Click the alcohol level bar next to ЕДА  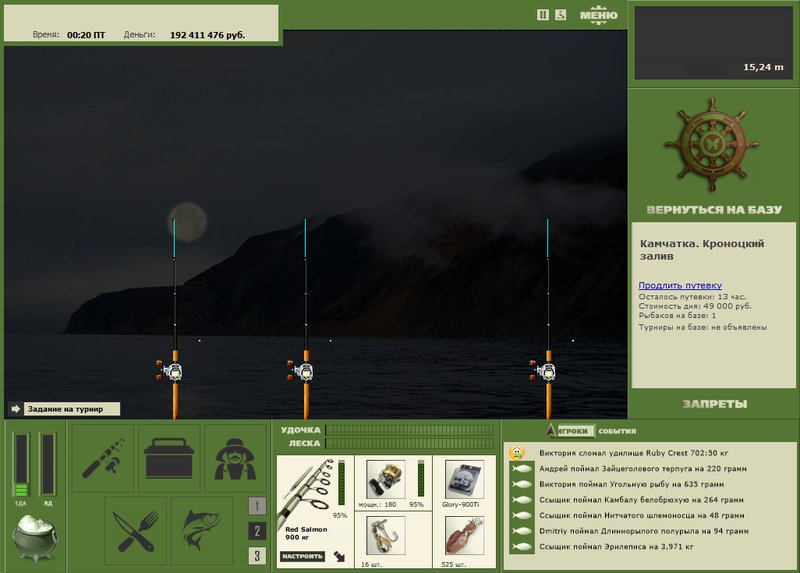pyautogui.click(x=48, y=465)
